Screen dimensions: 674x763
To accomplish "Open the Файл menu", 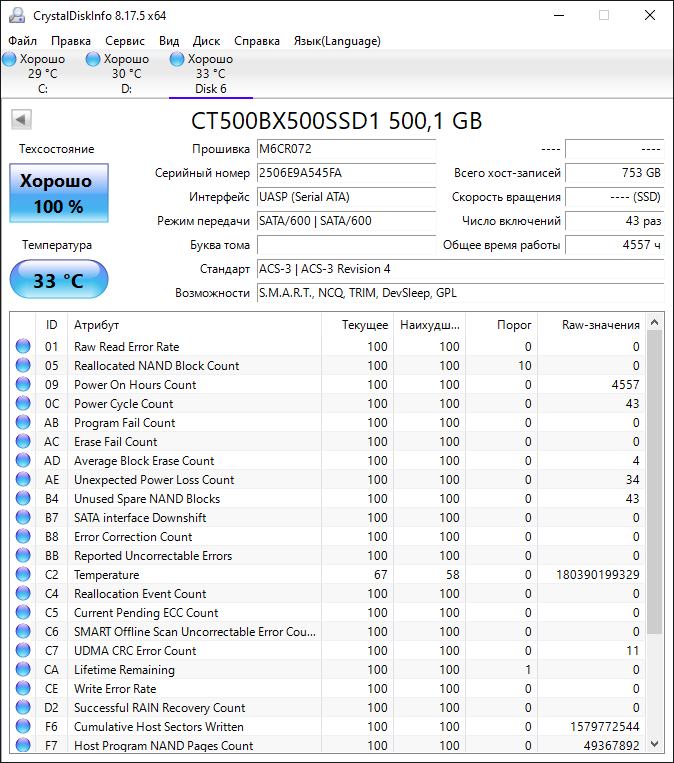I will point(22,41).
